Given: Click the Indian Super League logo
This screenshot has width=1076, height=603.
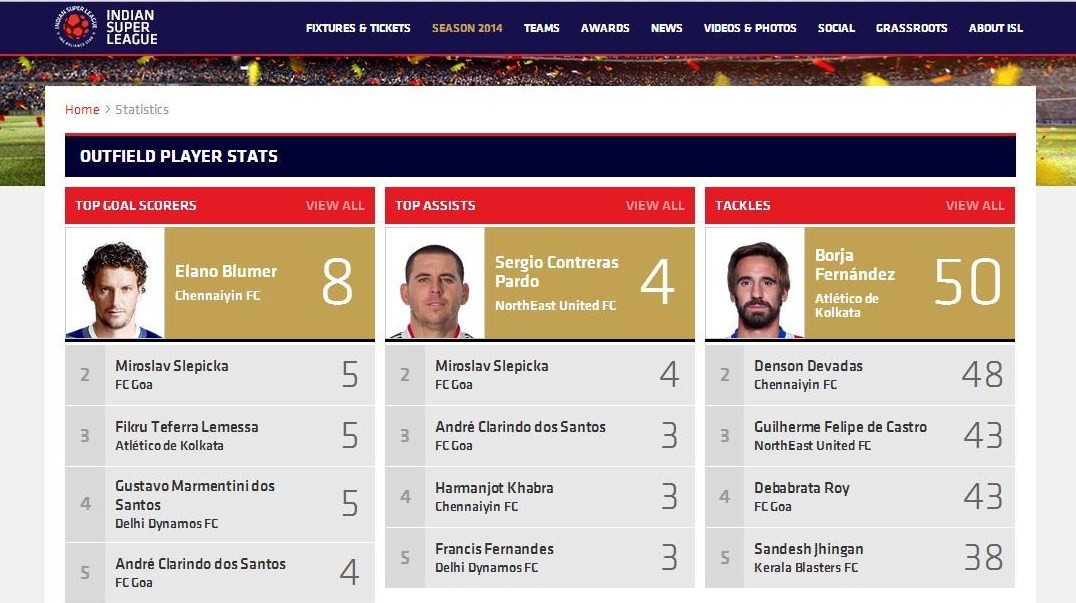Looking at the screenshot, I should click(x=106, y=27).
